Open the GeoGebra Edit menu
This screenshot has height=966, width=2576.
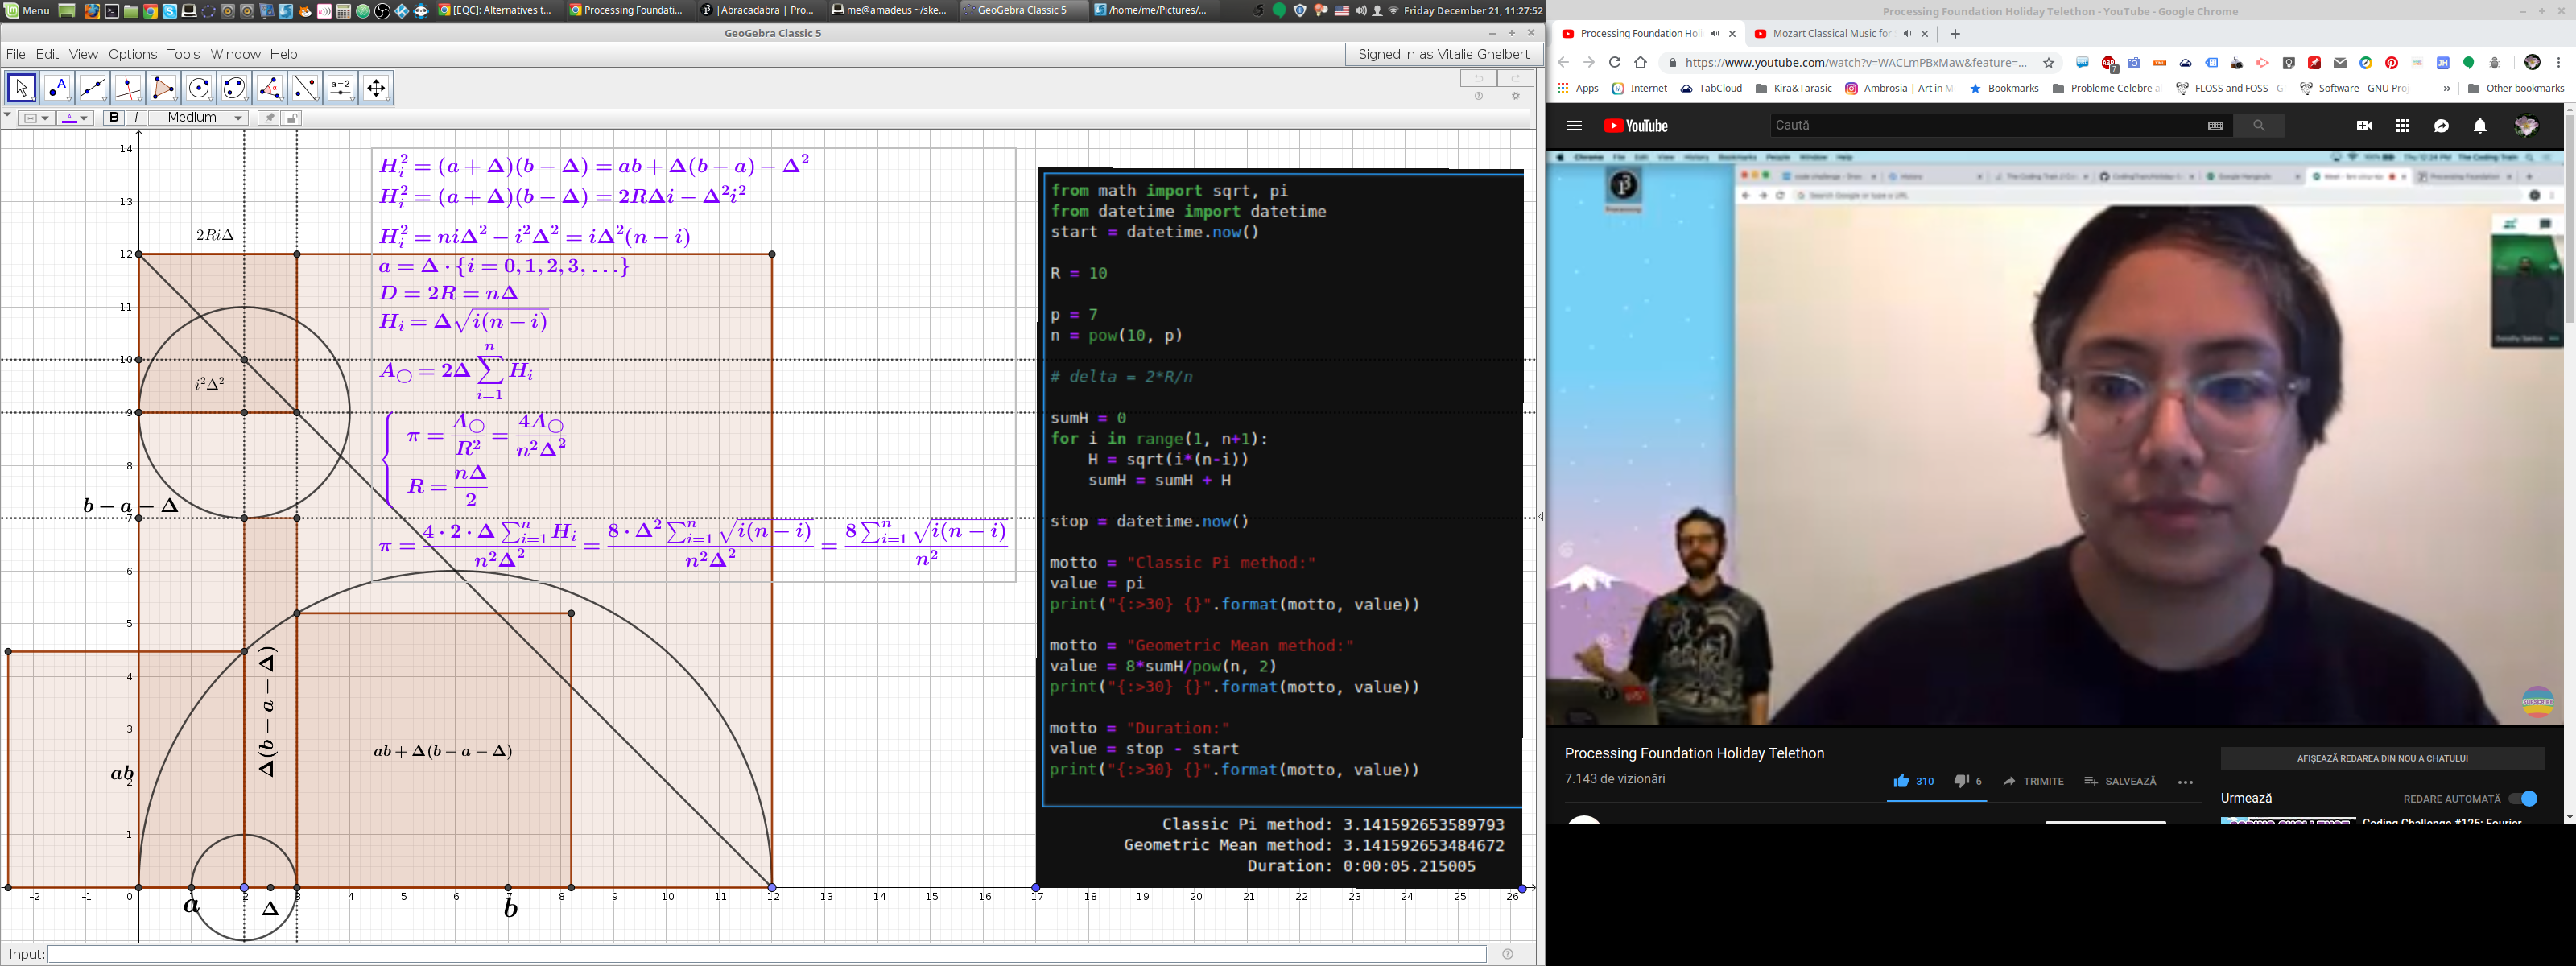point(47,54)
